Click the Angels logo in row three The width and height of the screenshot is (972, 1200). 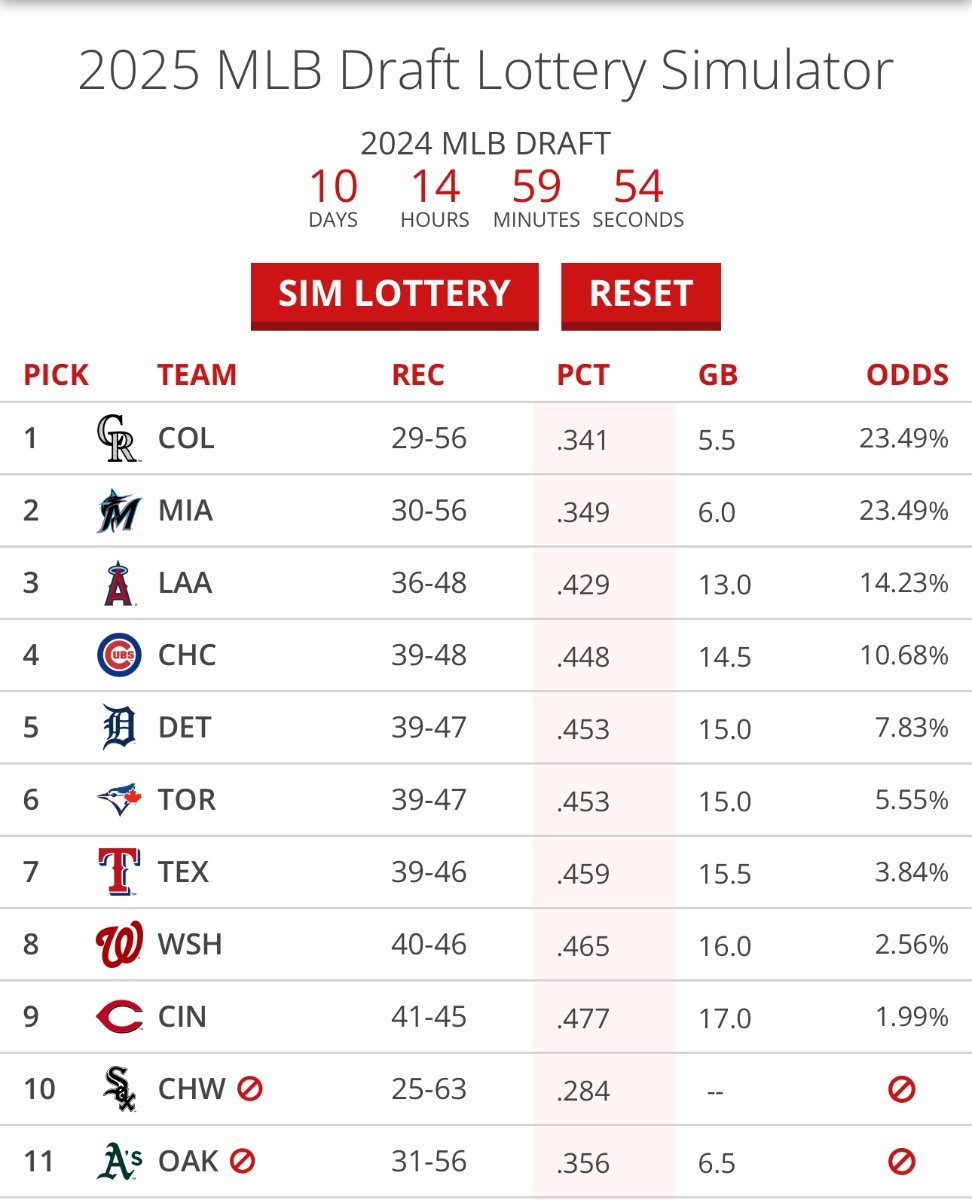(x=118, y=584)
